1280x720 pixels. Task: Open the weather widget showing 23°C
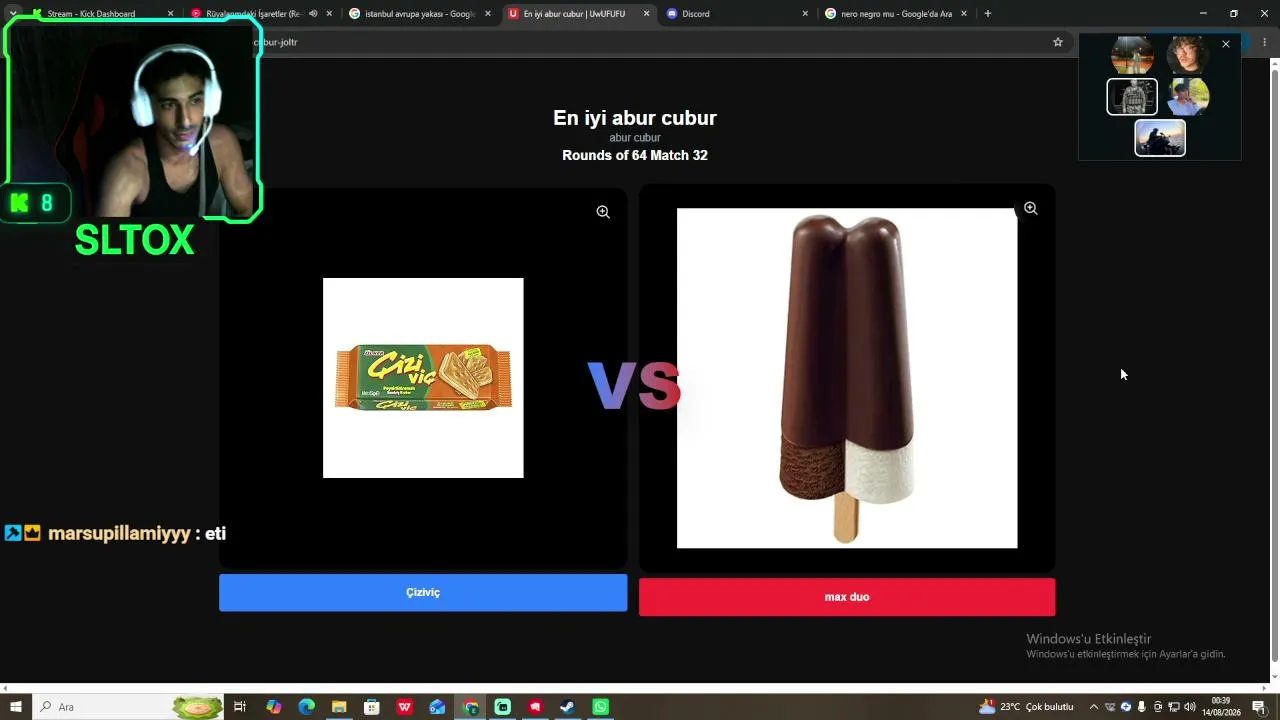point(1027,707)
